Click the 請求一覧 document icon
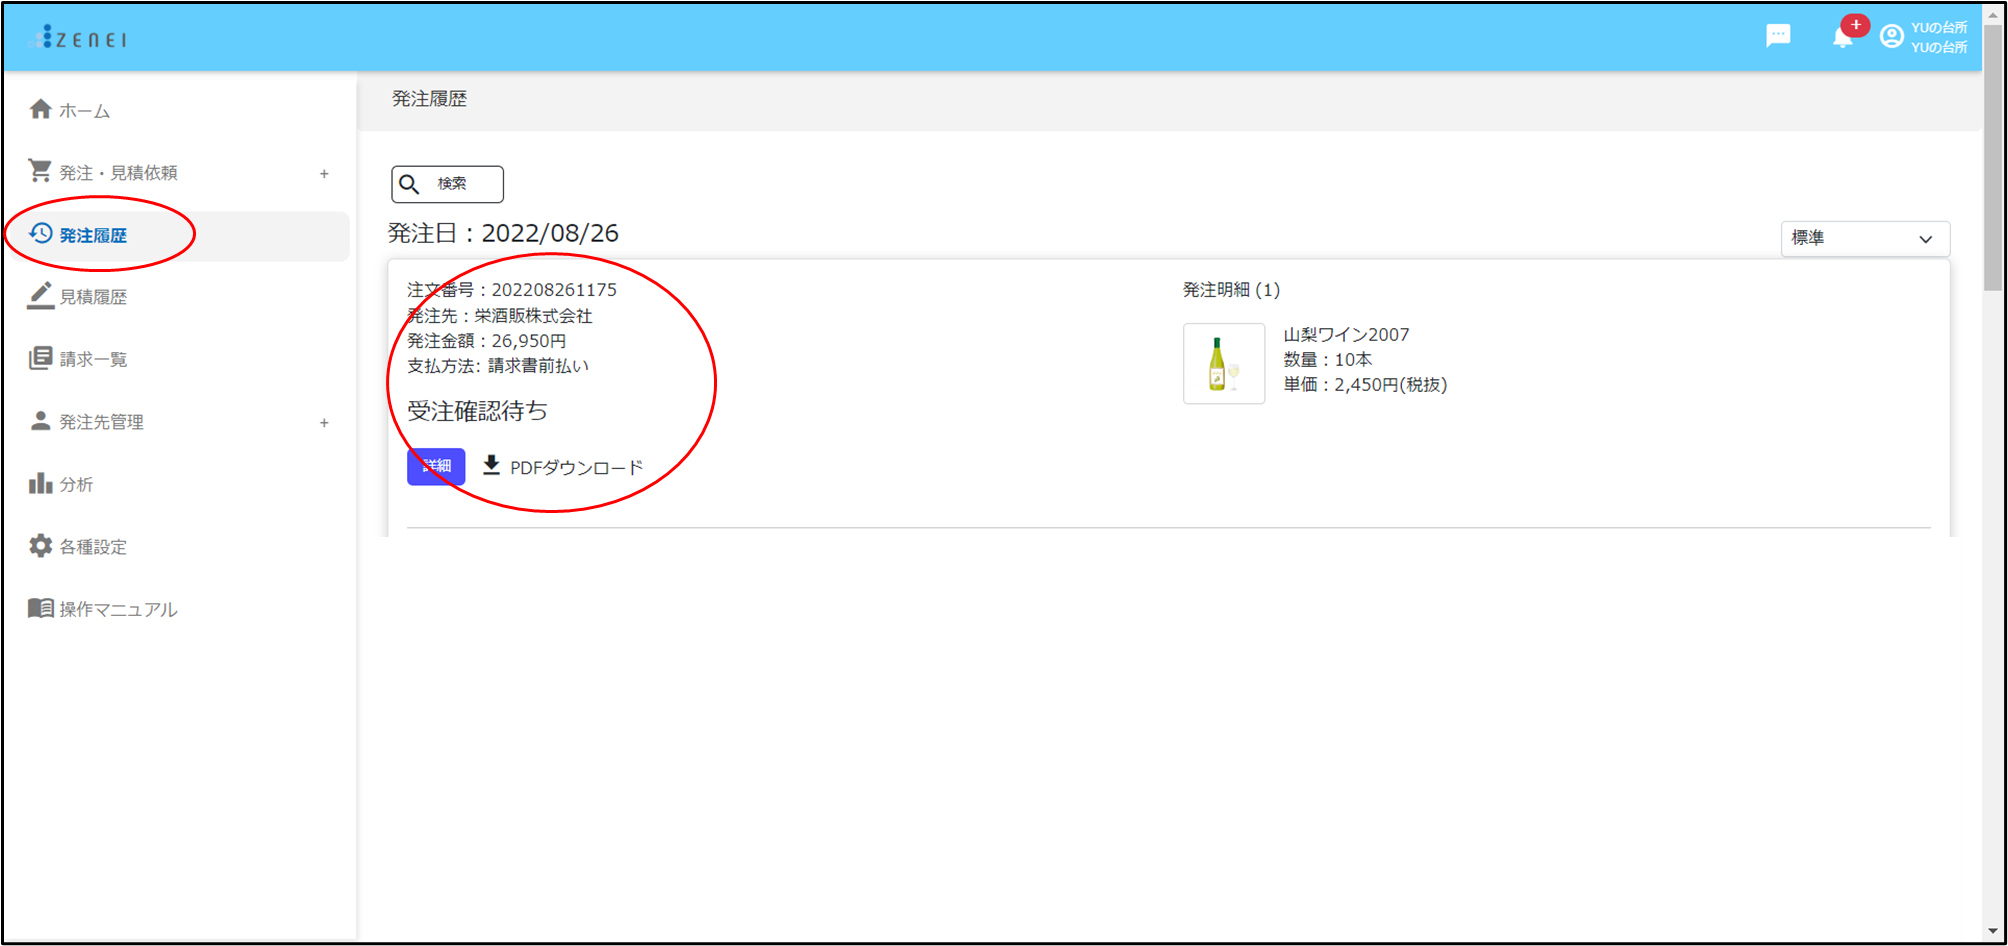 40,358
